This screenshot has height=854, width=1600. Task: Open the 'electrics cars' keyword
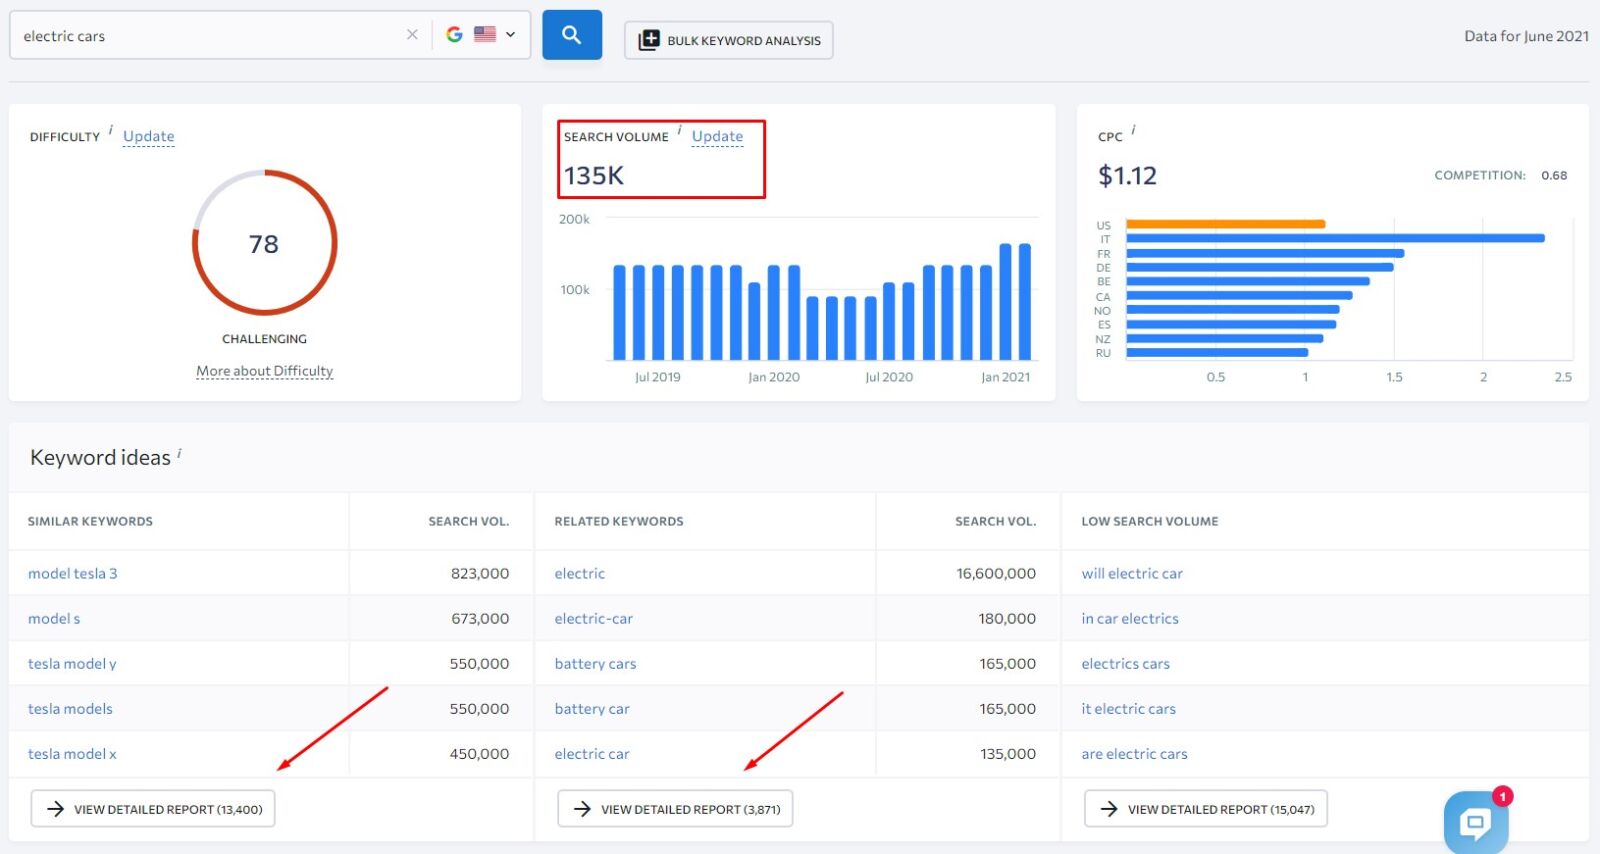pyautogui.click(x=1125, y=664)
